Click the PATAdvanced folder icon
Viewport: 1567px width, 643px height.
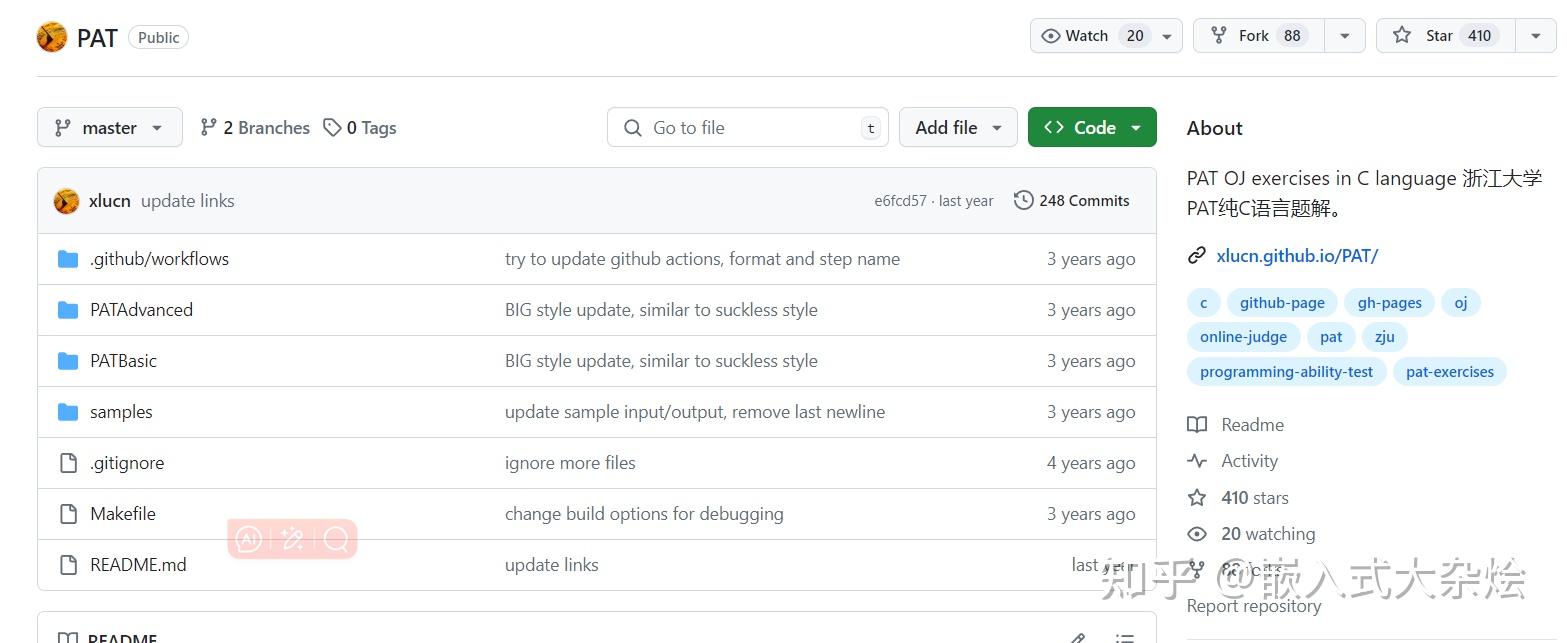(x=68, y=310)
